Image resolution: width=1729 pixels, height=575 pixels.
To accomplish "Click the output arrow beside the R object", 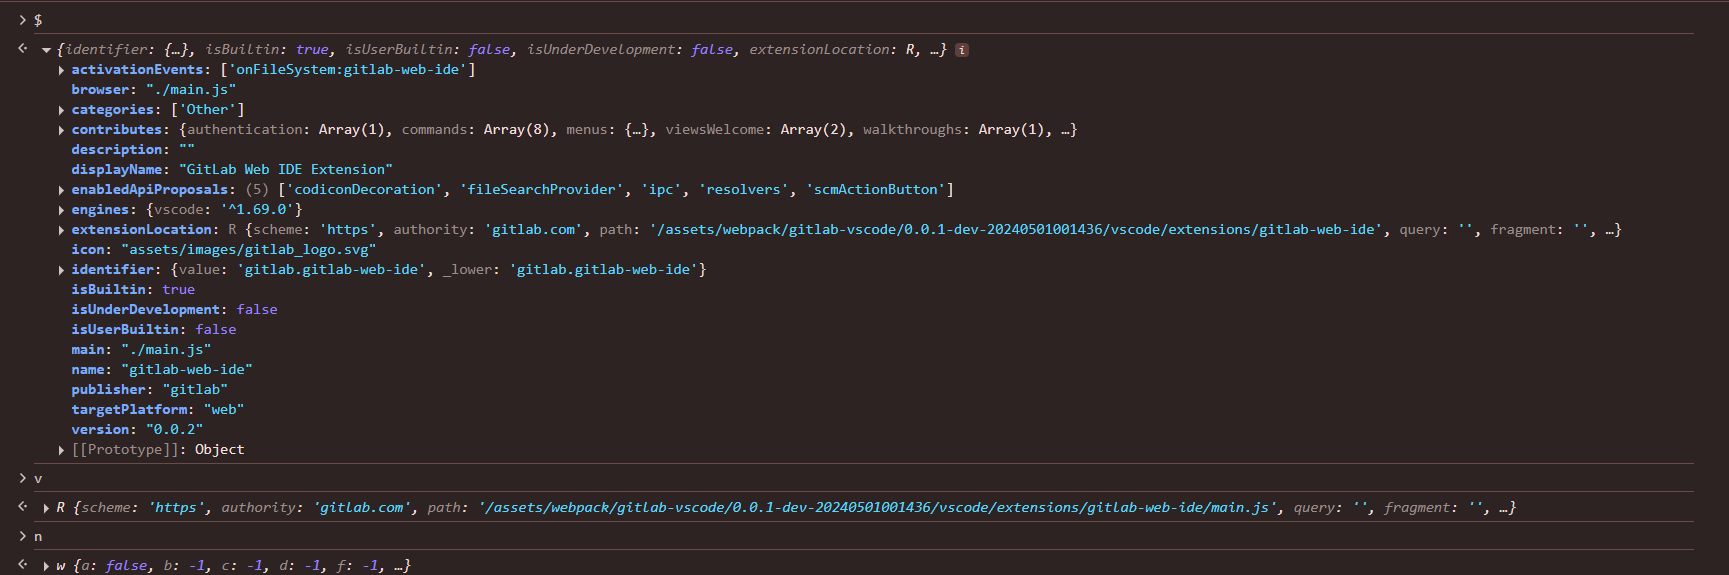I will (23, 506).
